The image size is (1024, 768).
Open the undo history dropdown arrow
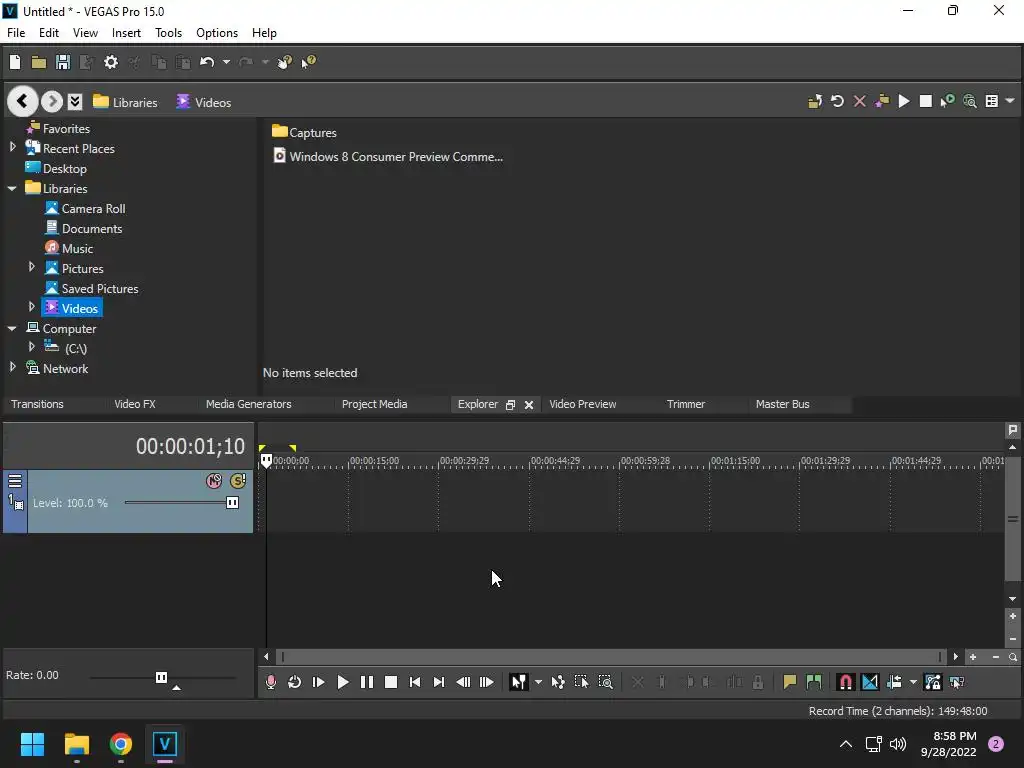[x=226, y=62]
